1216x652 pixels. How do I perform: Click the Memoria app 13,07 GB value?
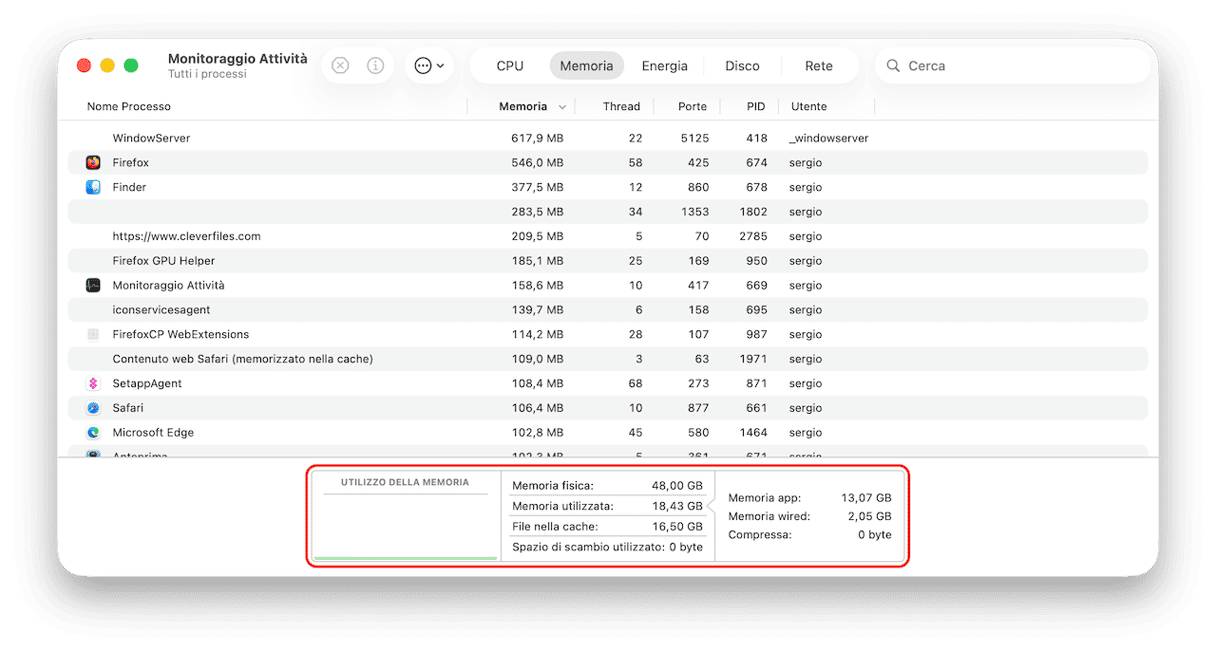pyautogui.click(x=867, y=497)
